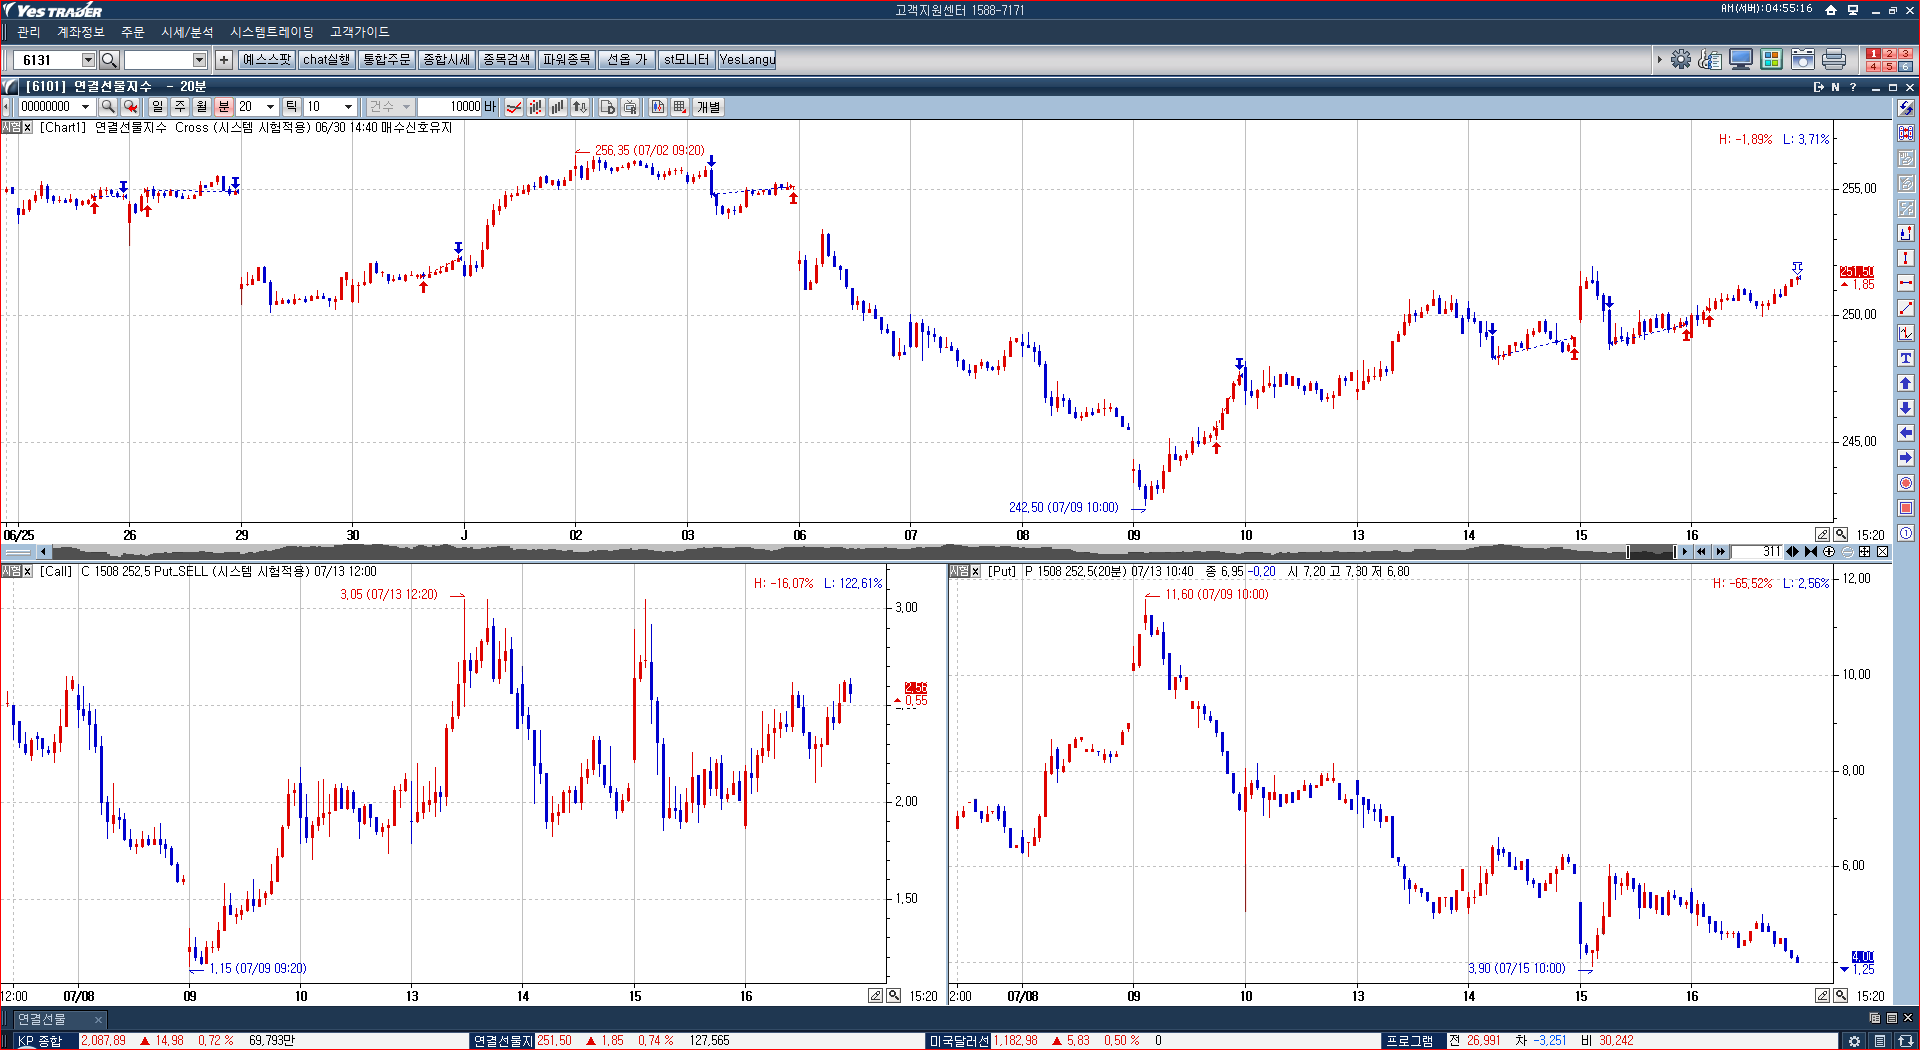Click the printer icon in top toolbar
The width and height of the screenshot is (1920, 1050).
tap(1833, 60)
